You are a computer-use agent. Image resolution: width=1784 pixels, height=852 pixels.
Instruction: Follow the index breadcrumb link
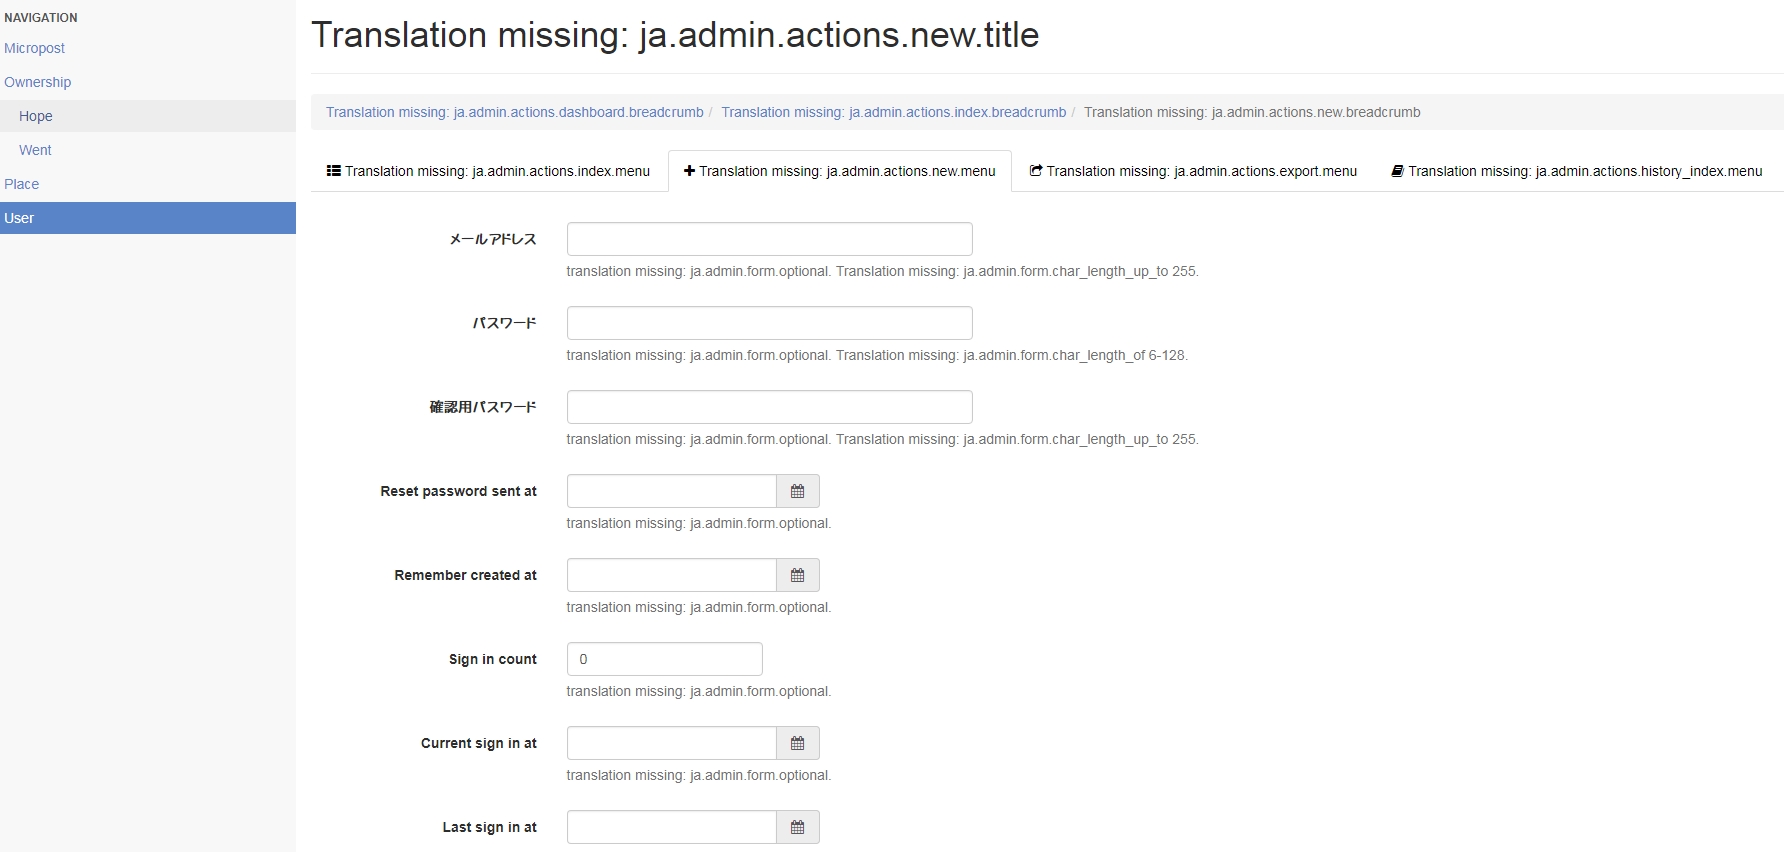point(893,112)
